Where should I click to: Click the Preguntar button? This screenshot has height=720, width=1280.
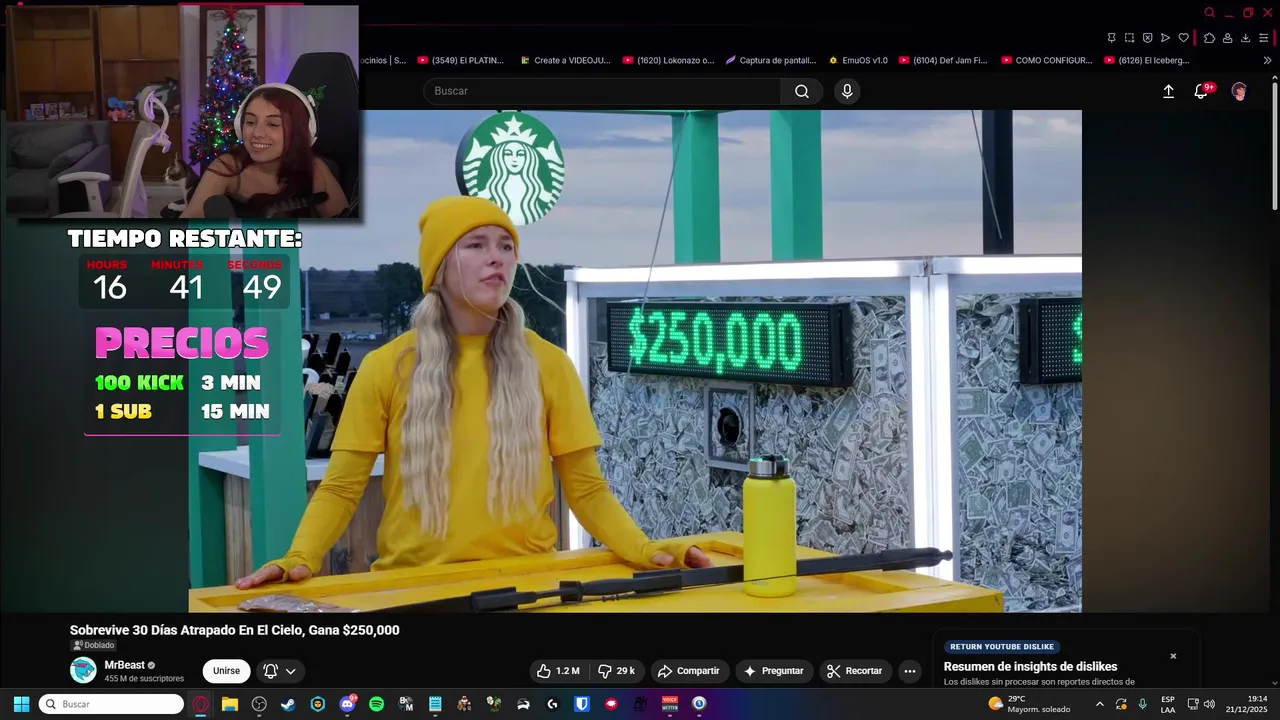pyautogui.click(x=774, y=671)
